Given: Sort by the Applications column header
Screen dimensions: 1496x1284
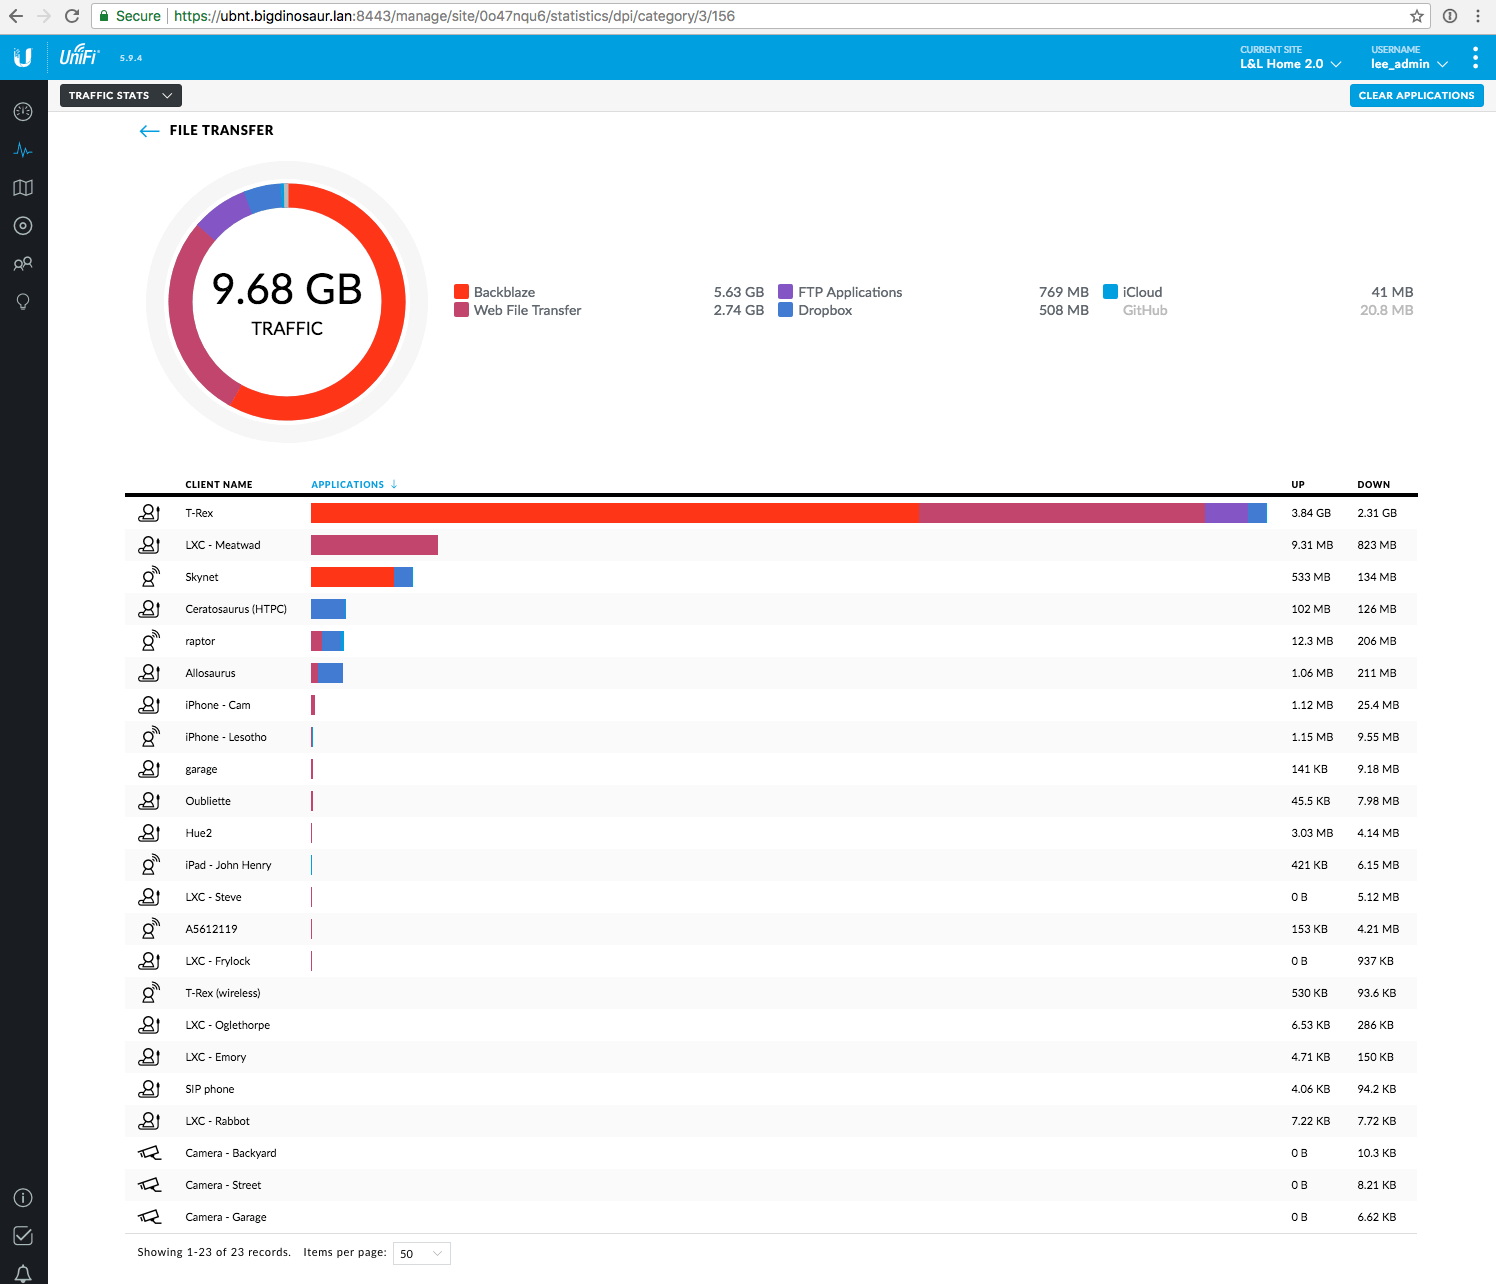Looking at the screenshot, I should click(x=348, y=485).
